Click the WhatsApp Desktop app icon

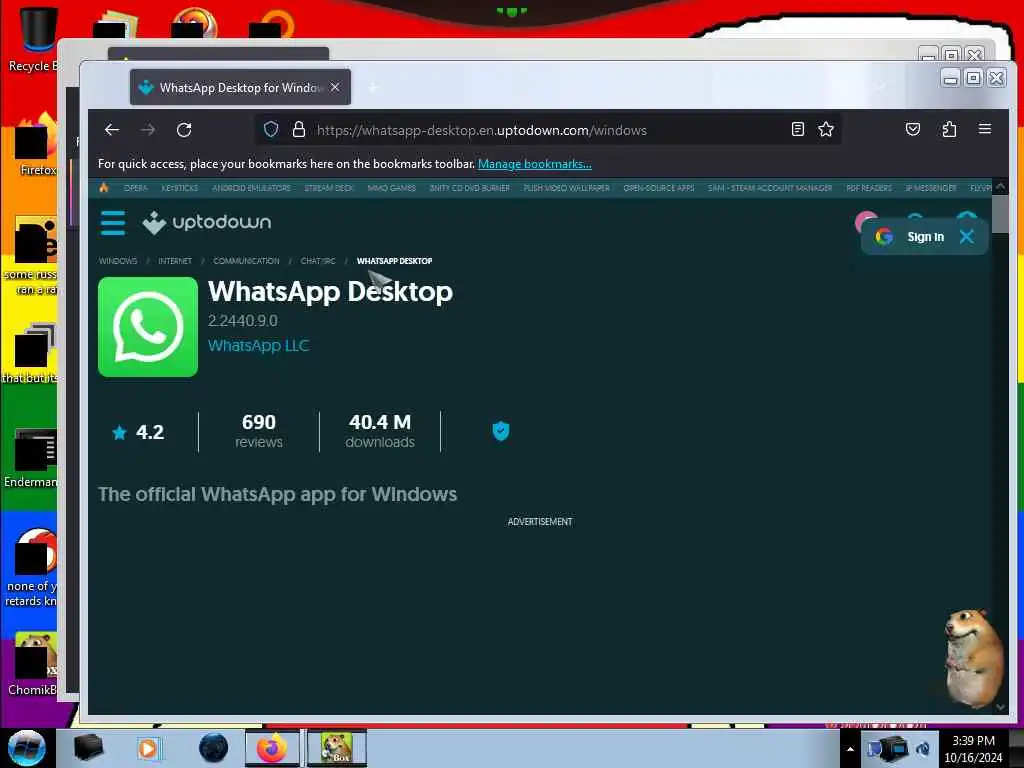click(x=148, y=327)
